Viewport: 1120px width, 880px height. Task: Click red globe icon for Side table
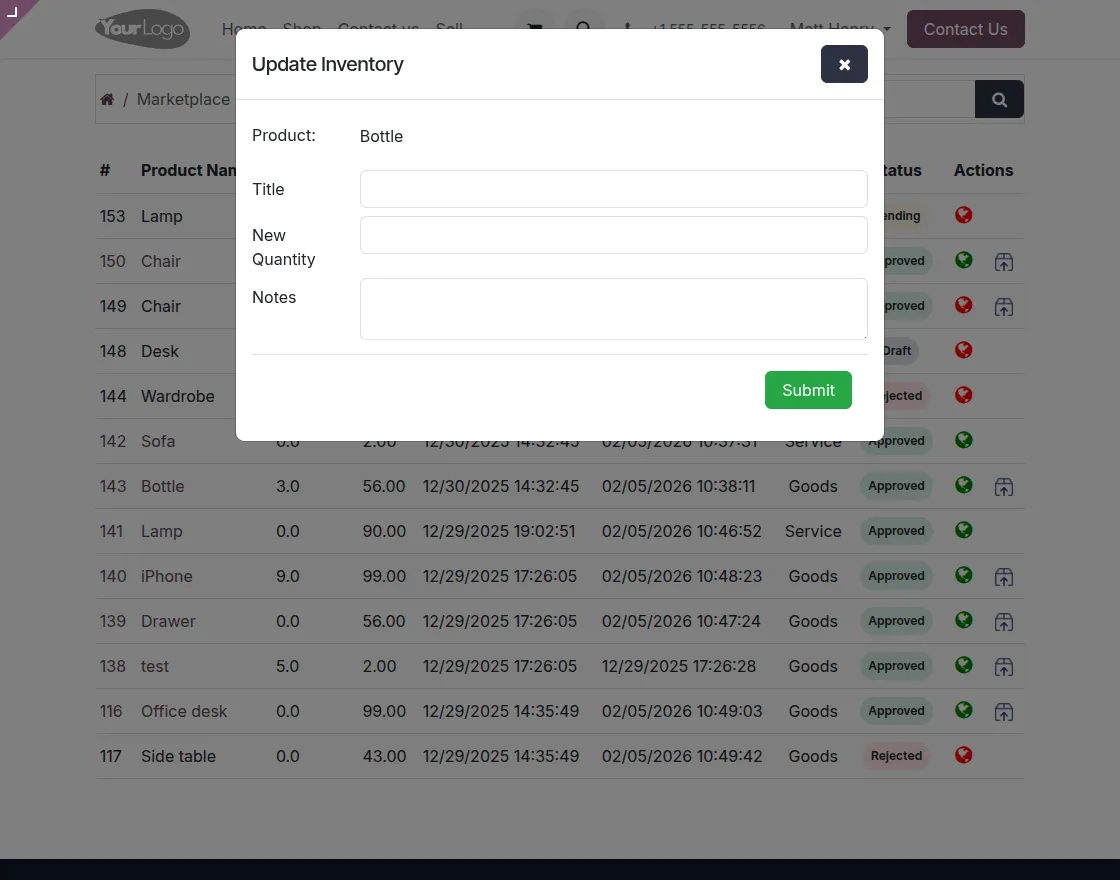tap(964, 755)
